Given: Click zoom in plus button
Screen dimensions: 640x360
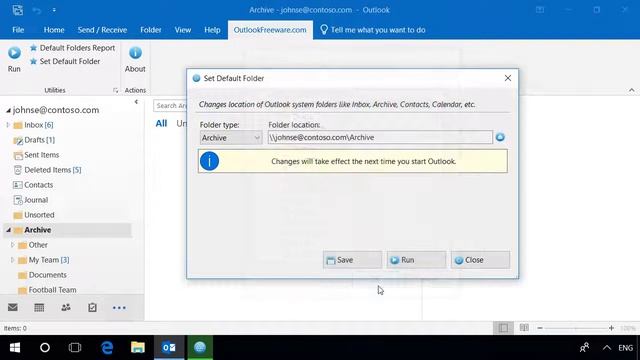Looking at the screenshot, I should point(611,328).
